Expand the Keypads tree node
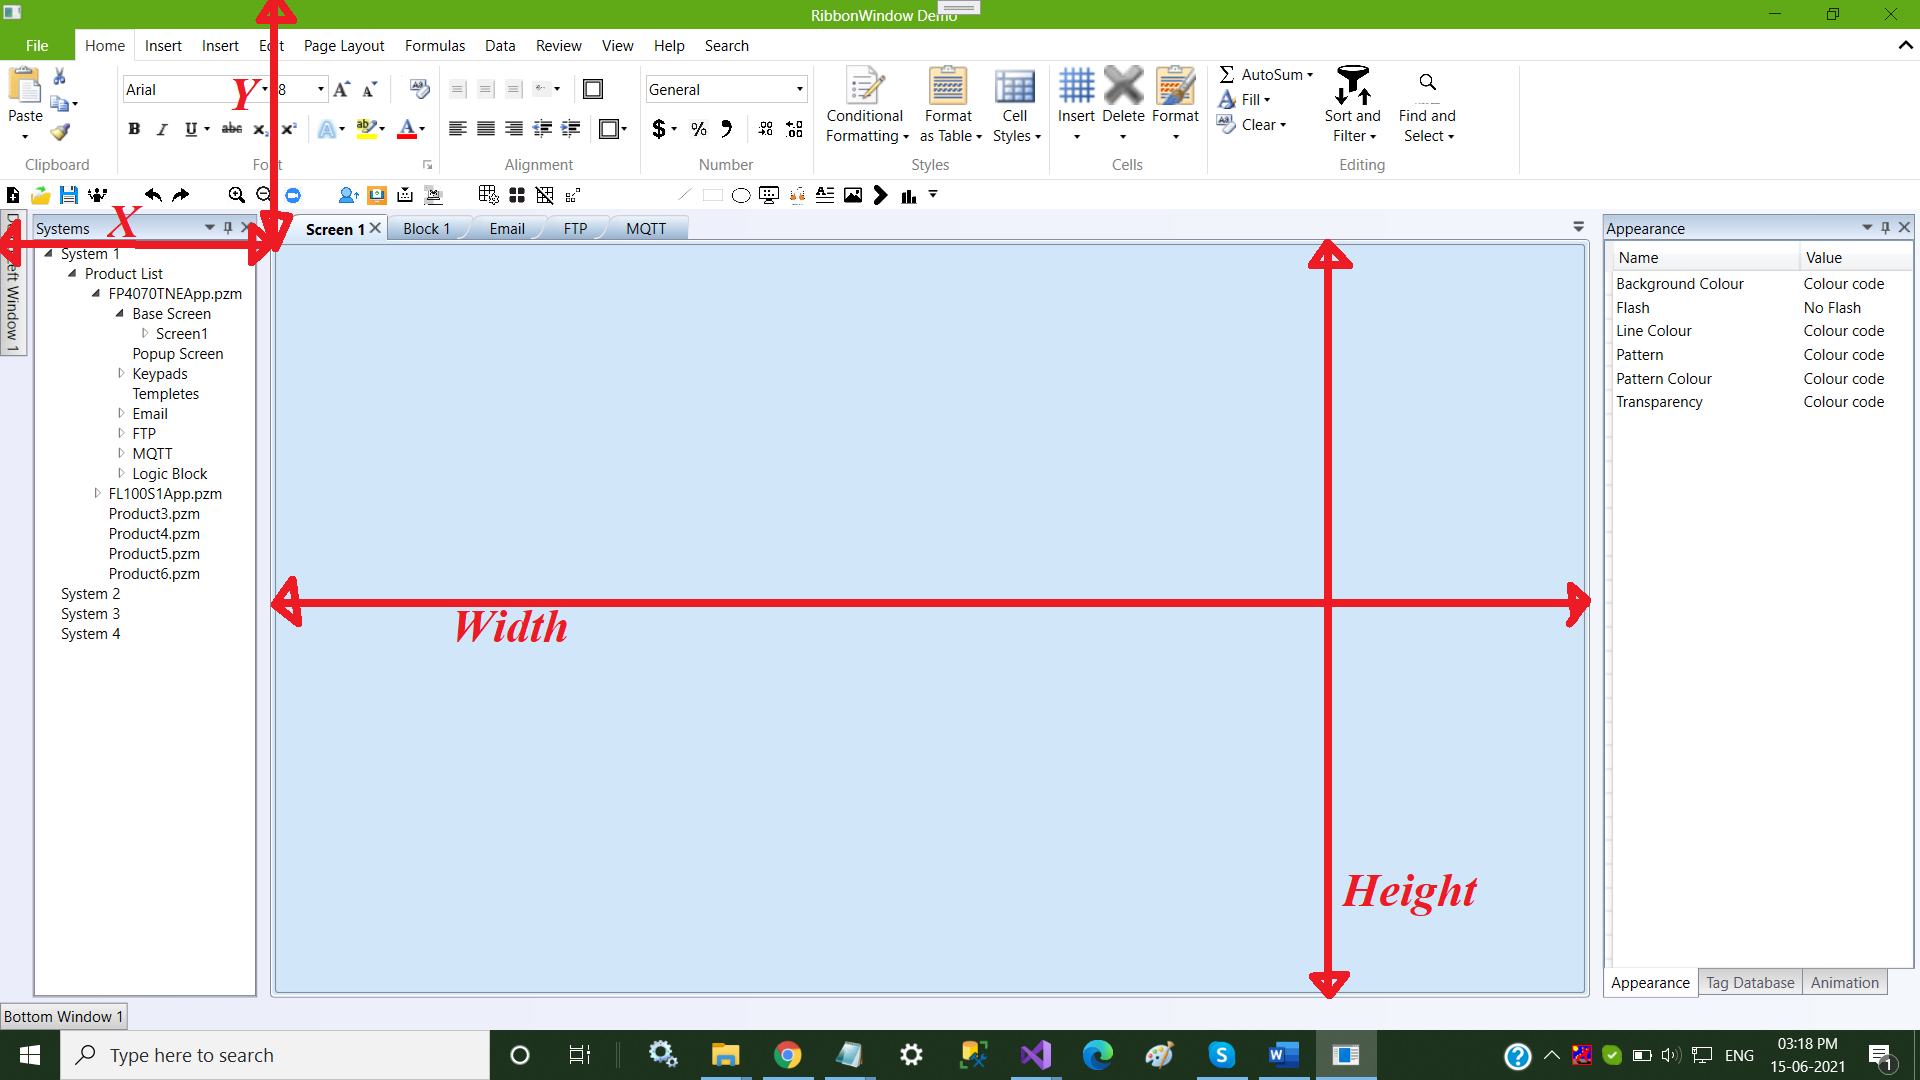Screen dimensions: 1920x1080 tap(121, 373)
